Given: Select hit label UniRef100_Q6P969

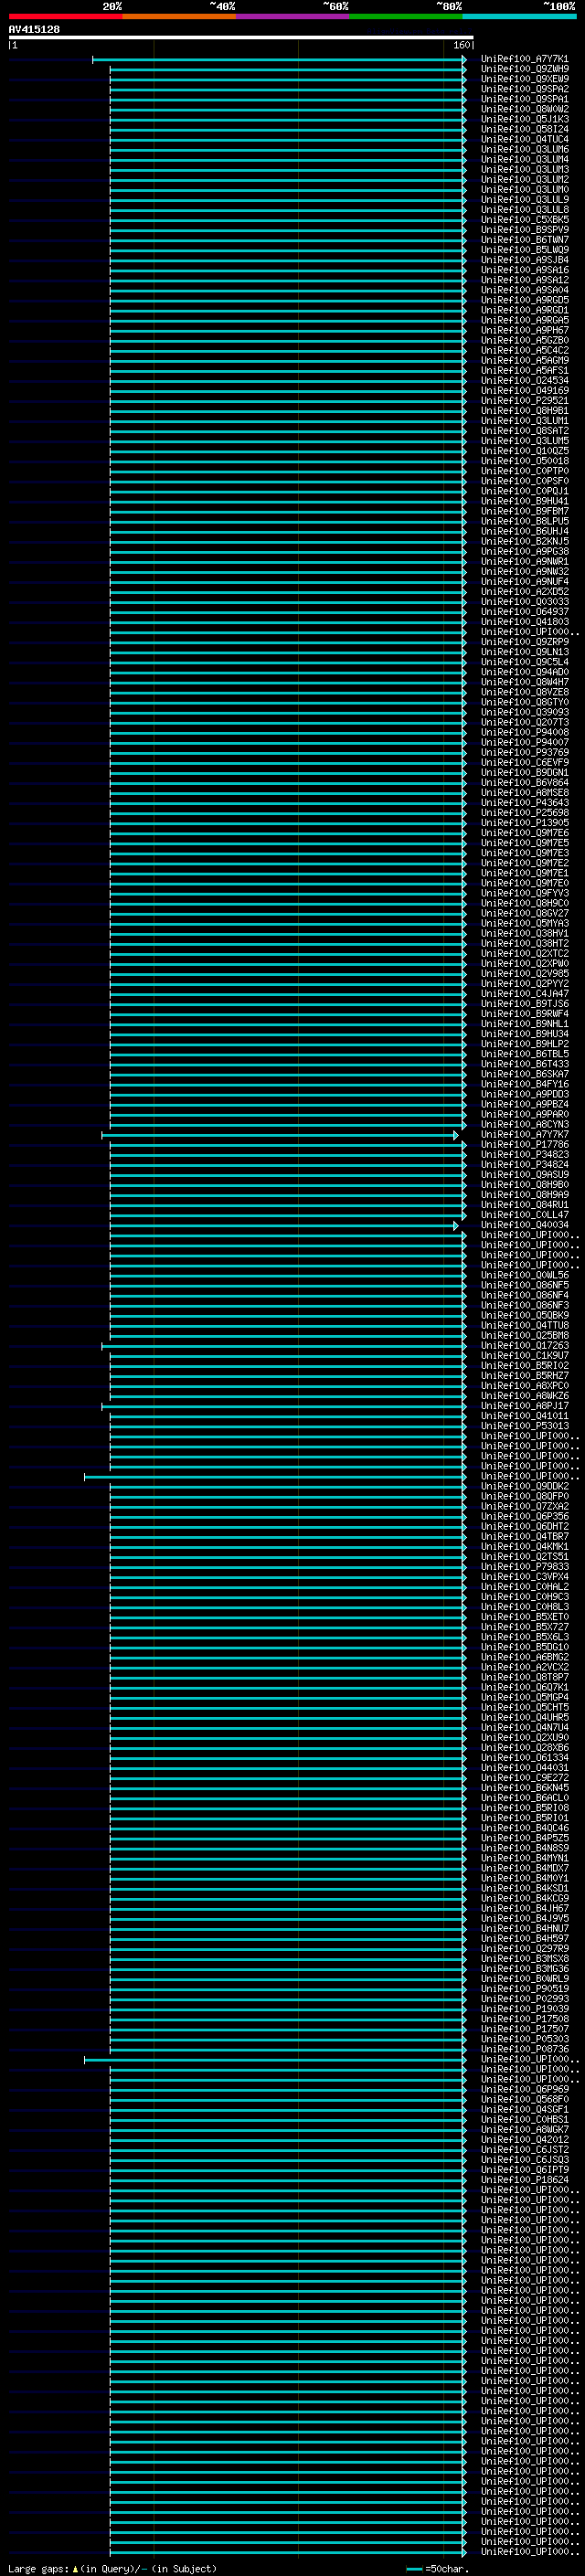Looking at the screenshot, I should tap(525, 2090).
